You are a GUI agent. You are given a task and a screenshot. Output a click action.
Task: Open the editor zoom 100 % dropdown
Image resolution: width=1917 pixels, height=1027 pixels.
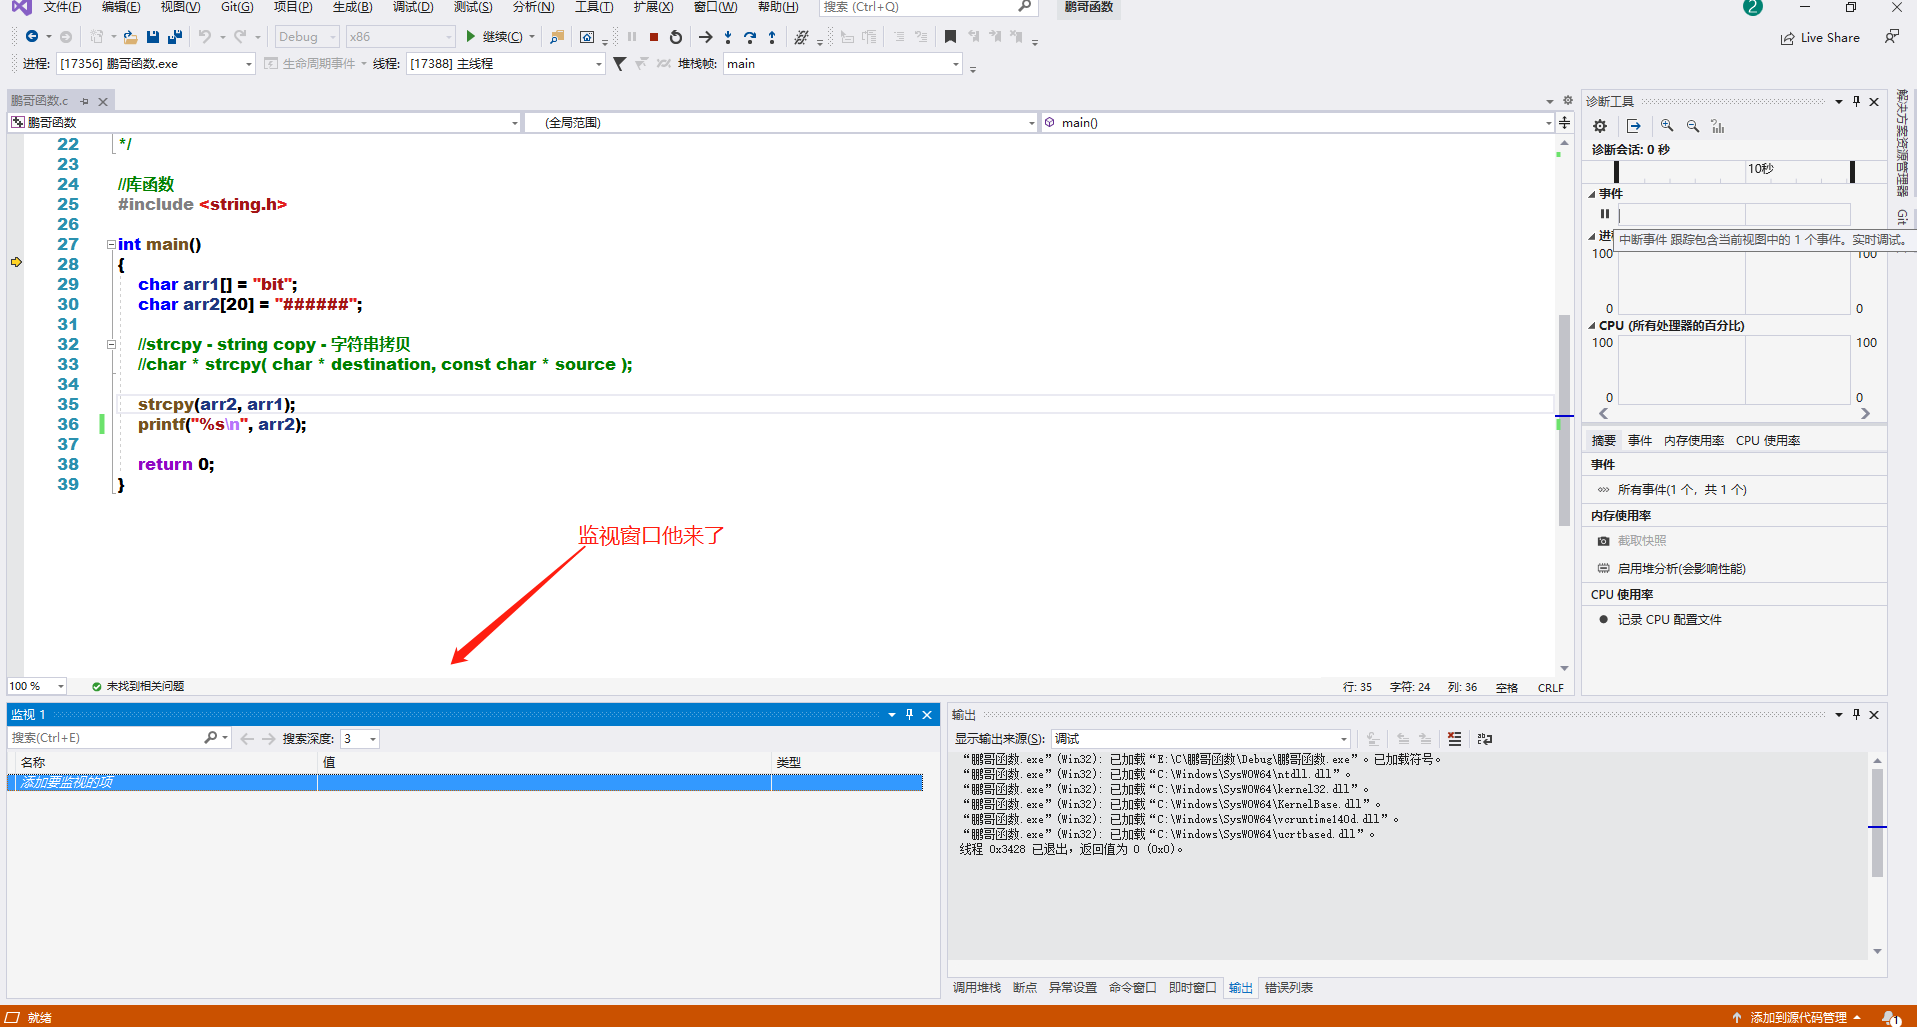coord(37,686)
